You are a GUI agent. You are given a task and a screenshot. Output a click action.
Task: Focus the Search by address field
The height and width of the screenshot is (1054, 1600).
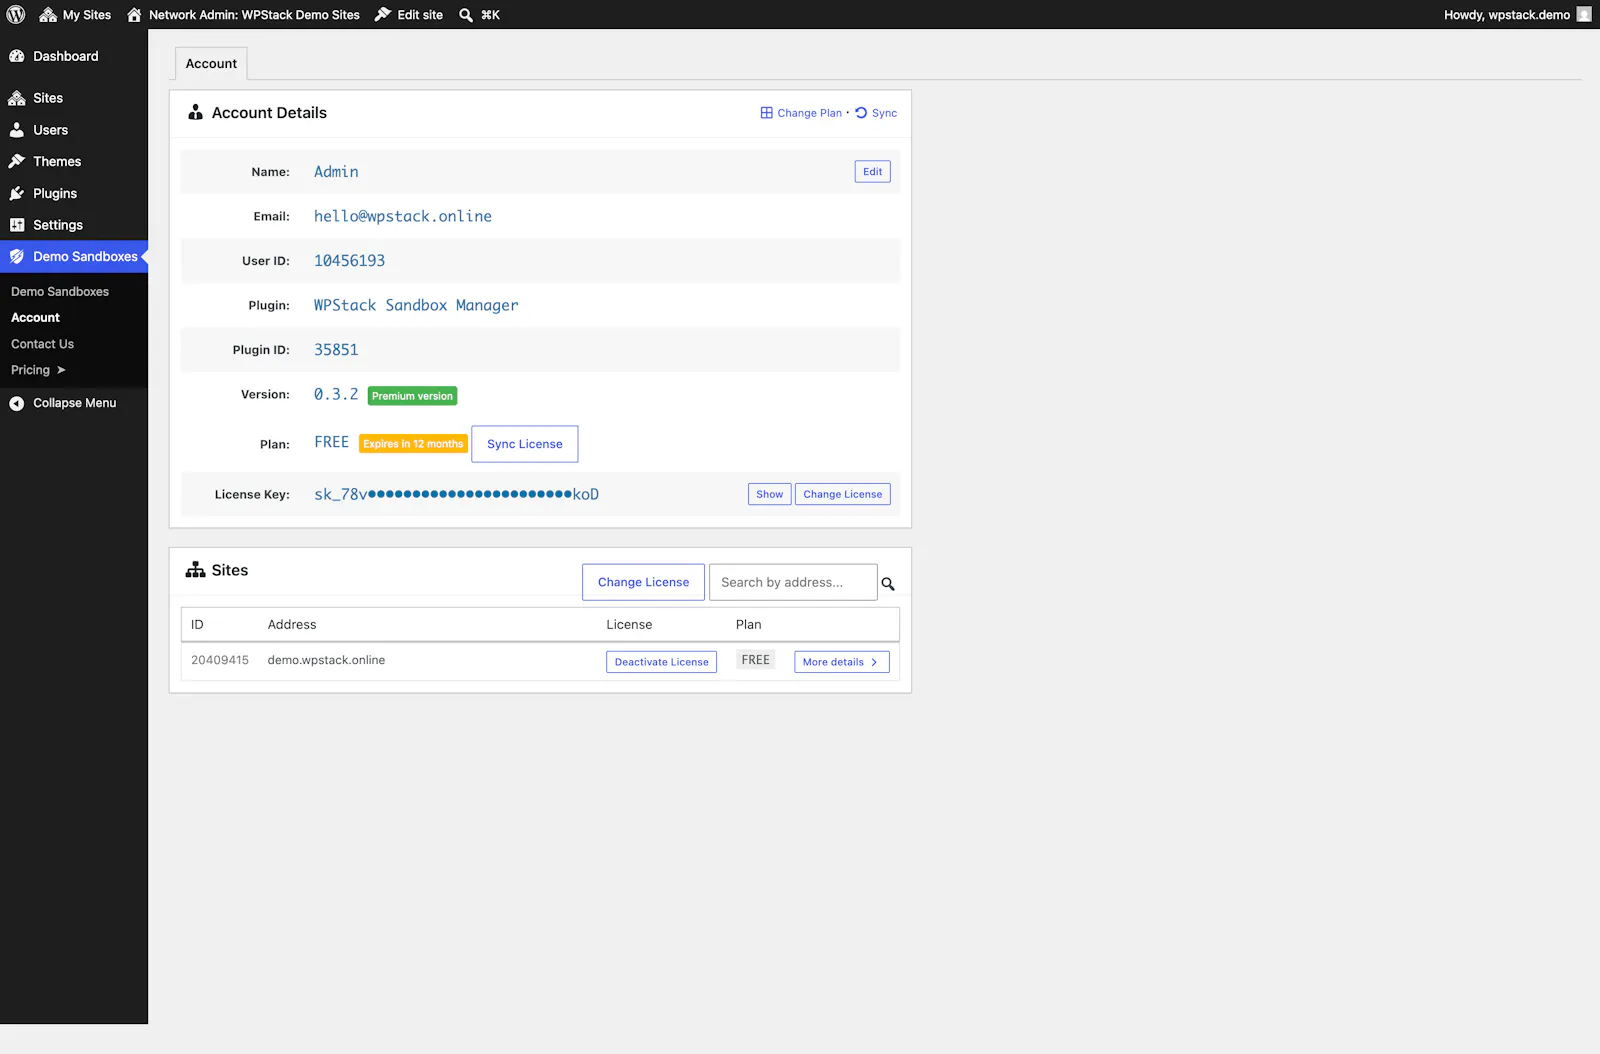pos(793,582)
